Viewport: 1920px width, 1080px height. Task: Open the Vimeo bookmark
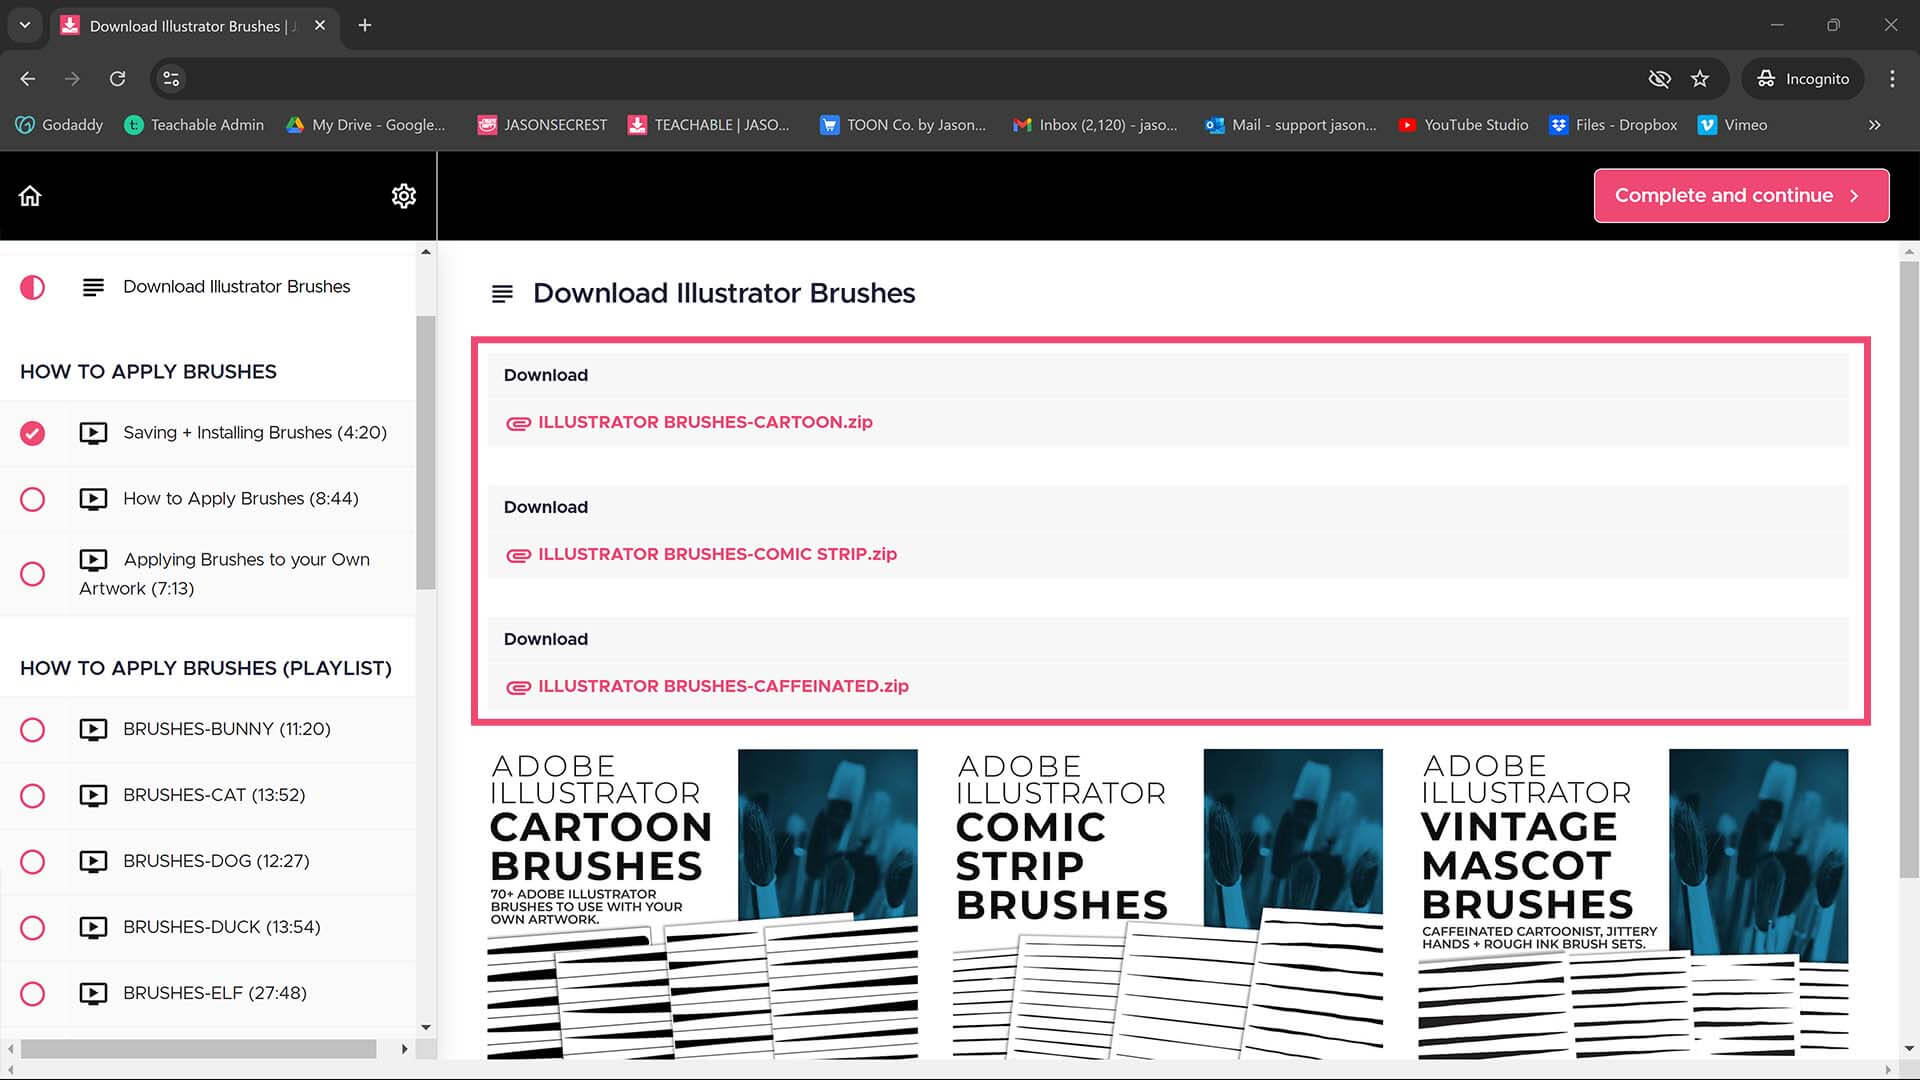tap(1733, 125)
